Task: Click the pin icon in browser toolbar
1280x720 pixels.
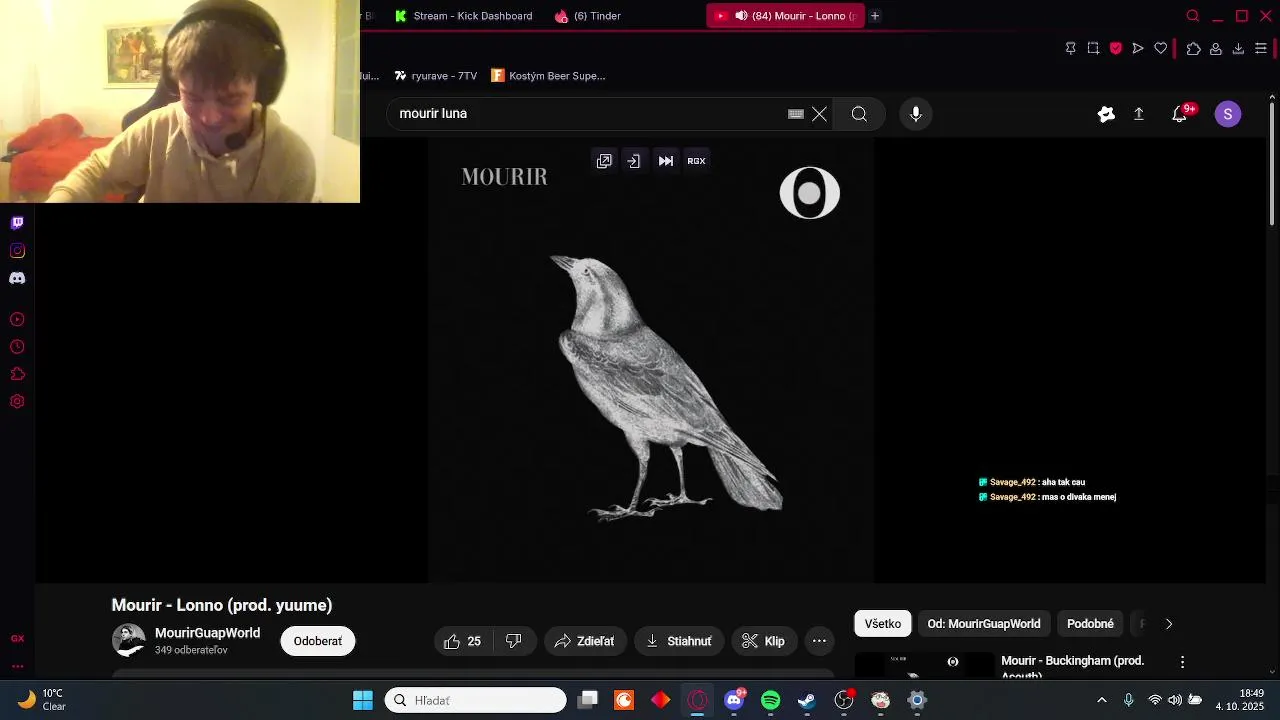Action: pos(1070,48)
